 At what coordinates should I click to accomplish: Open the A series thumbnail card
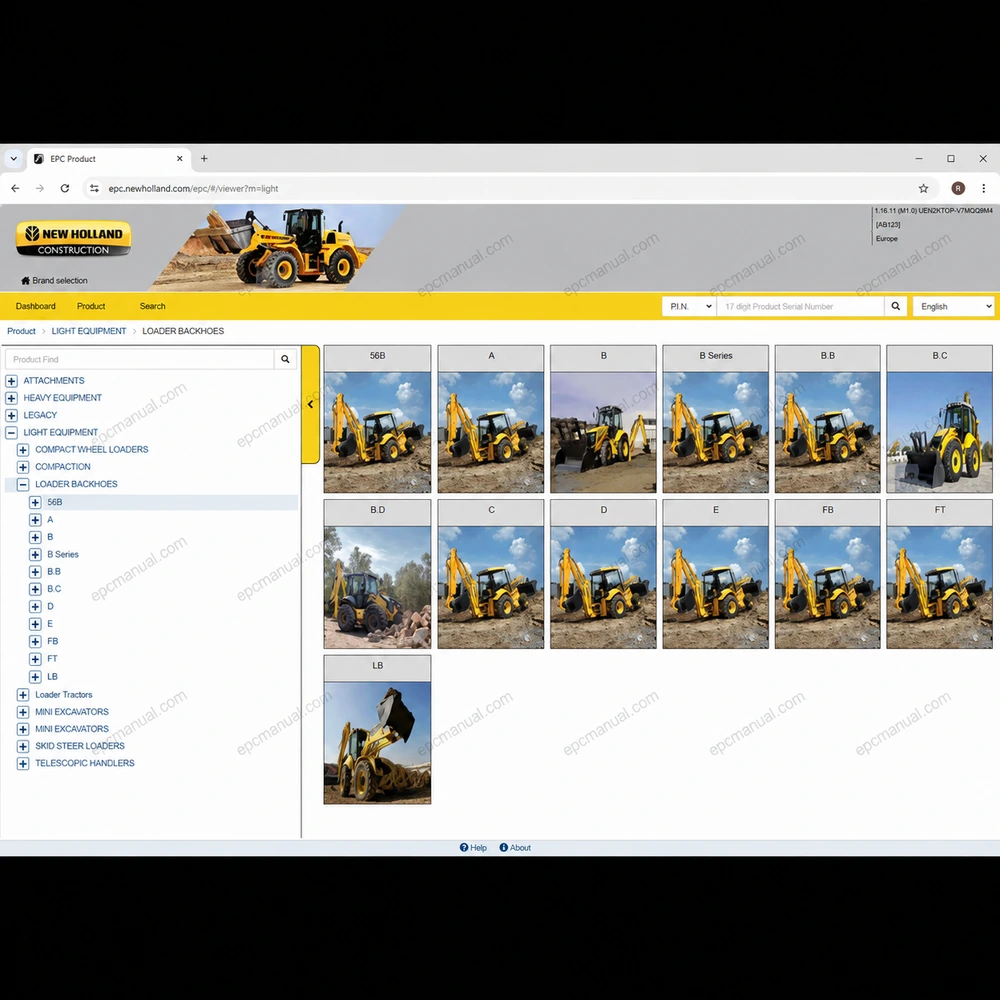[x=491, y=419]
